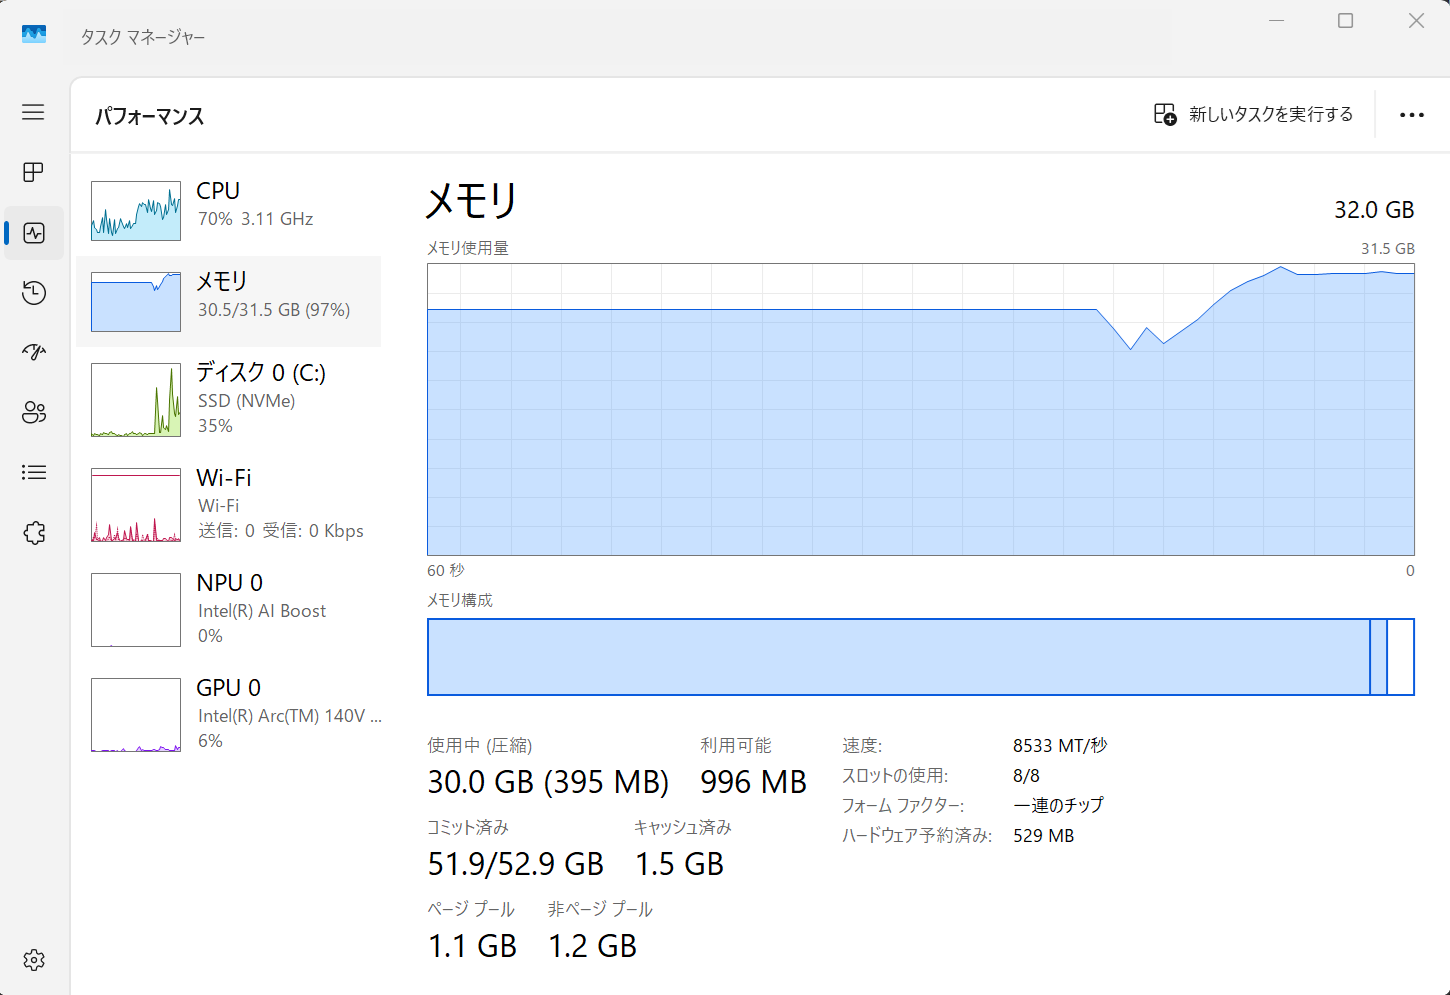The height and width of the screenshot is (995, 1450).
Task: Select the Performance page icon
Action: [x=34, y=233]
